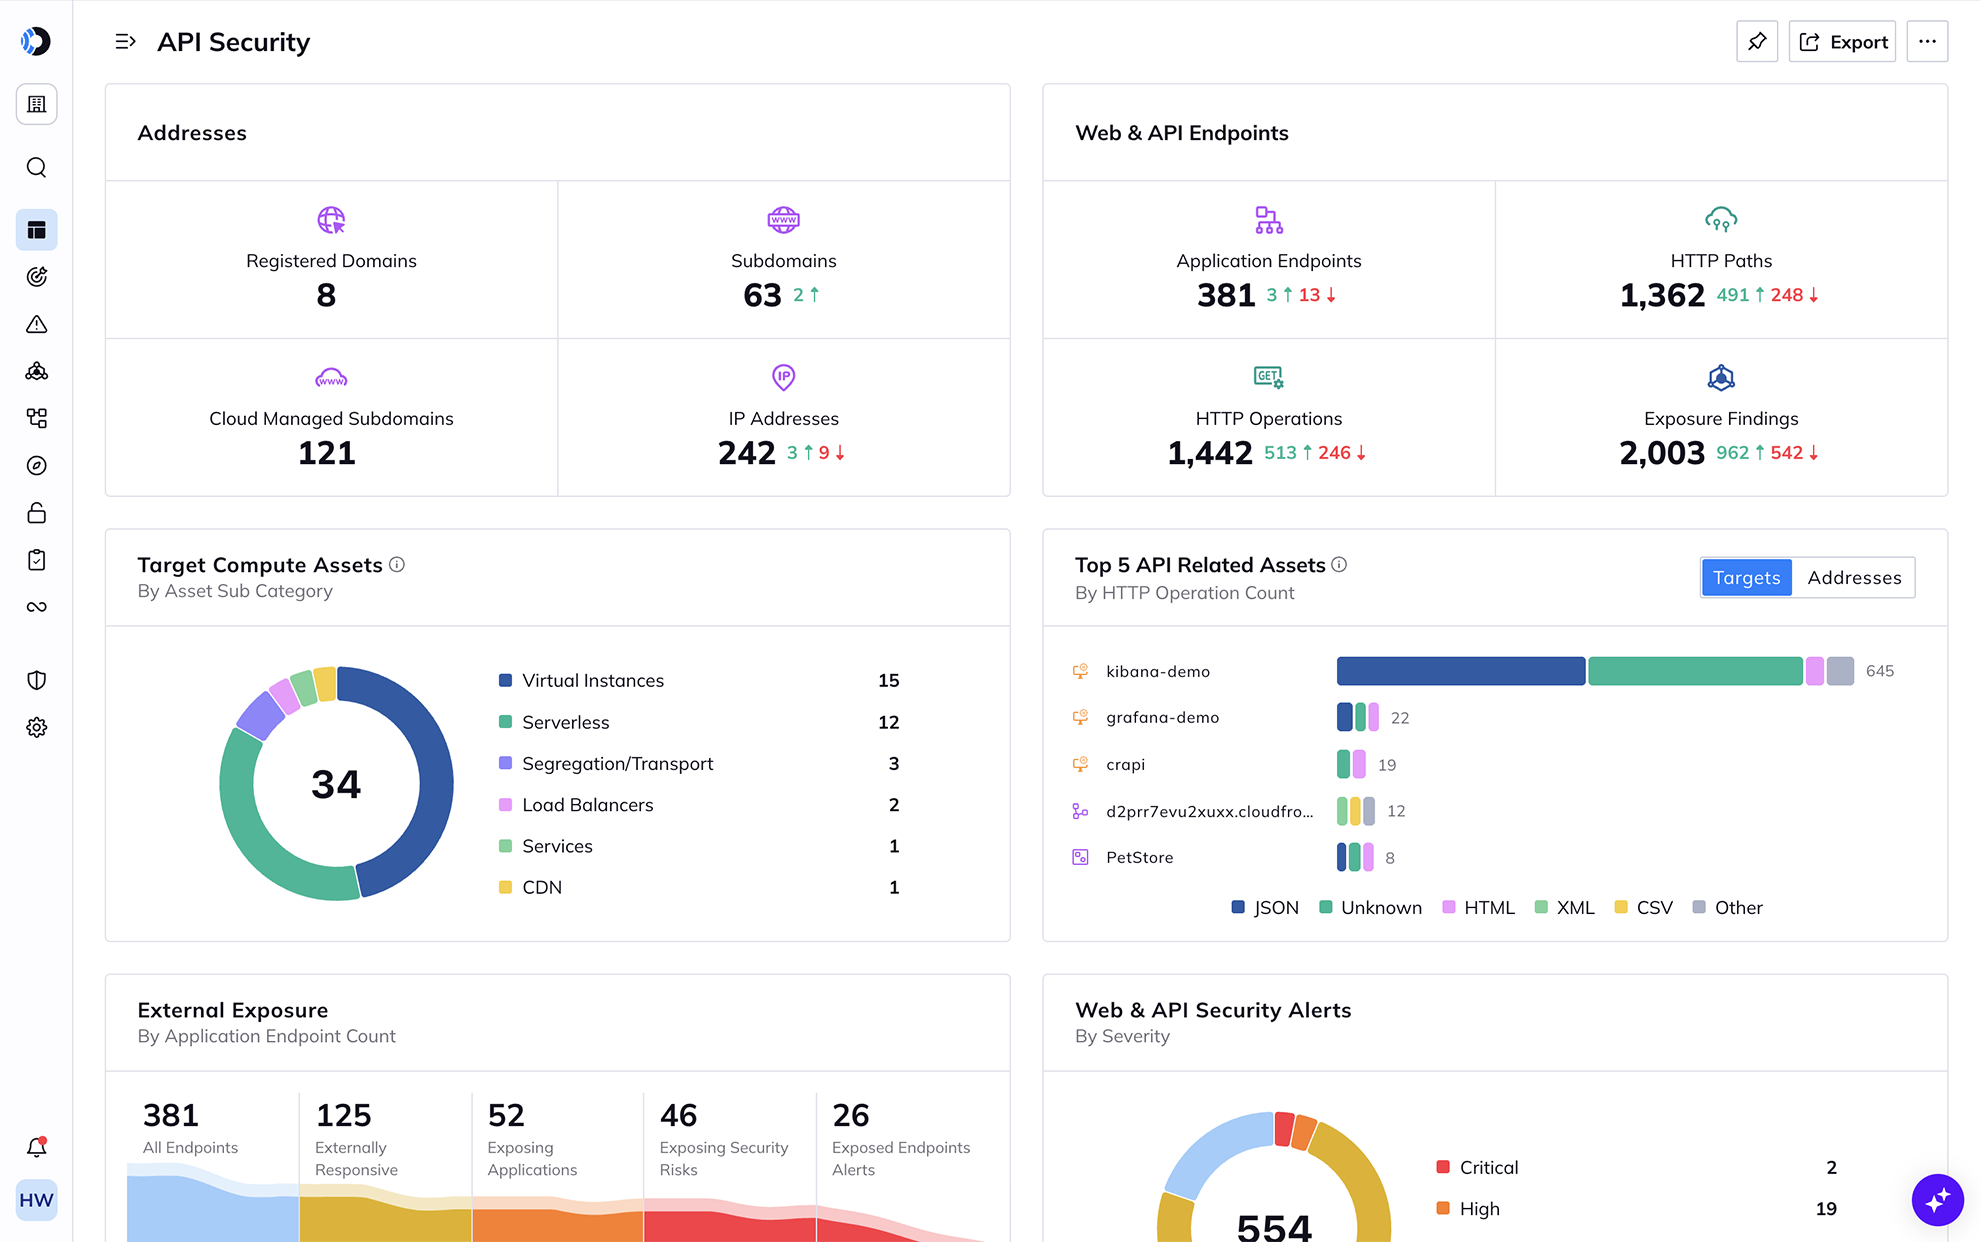The width and height of the screenshot is (1980, 1242).
Task: Click the app logo in the sidebar
Action: pyautogui.click(x=36, y=41)
